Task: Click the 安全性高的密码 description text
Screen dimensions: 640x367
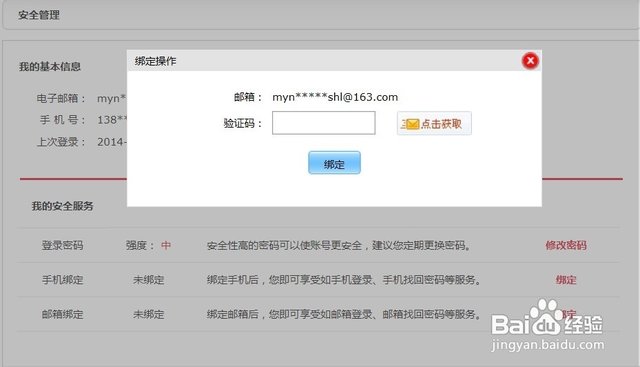Action: (x=339, y=245)
